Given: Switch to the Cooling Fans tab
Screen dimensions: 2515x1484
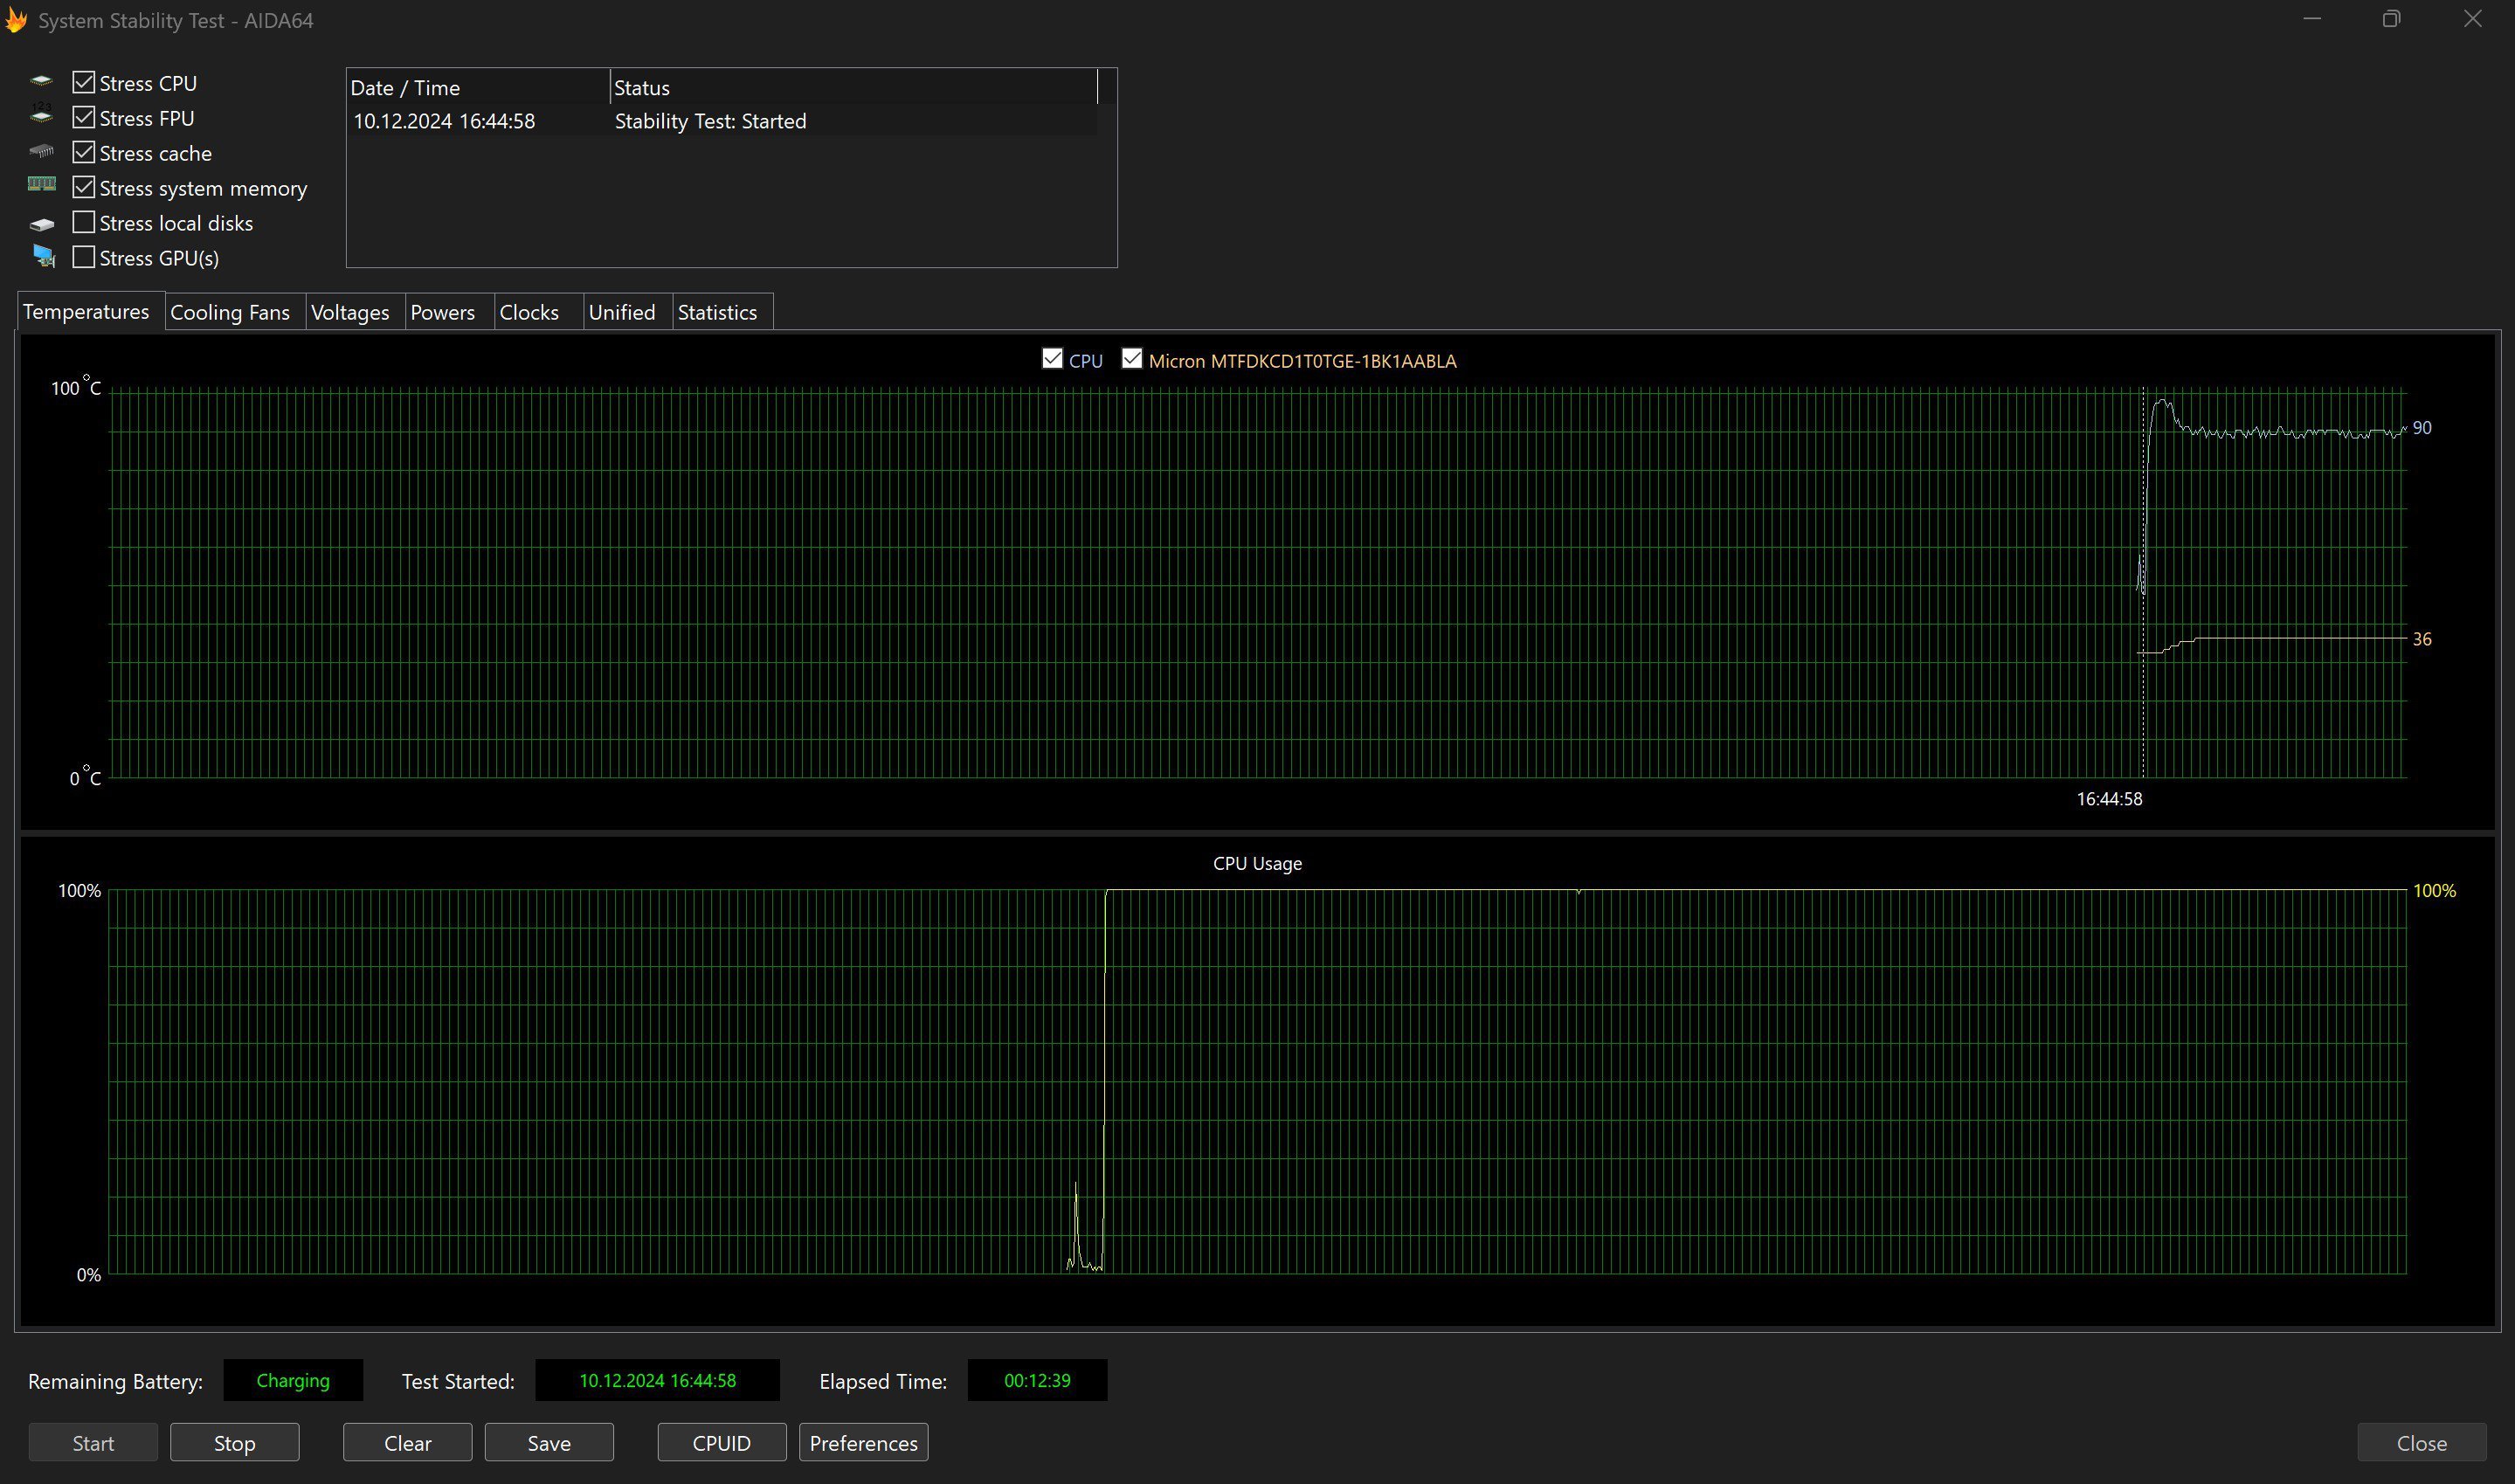Looking at the screenshot, I should point(230,311).
